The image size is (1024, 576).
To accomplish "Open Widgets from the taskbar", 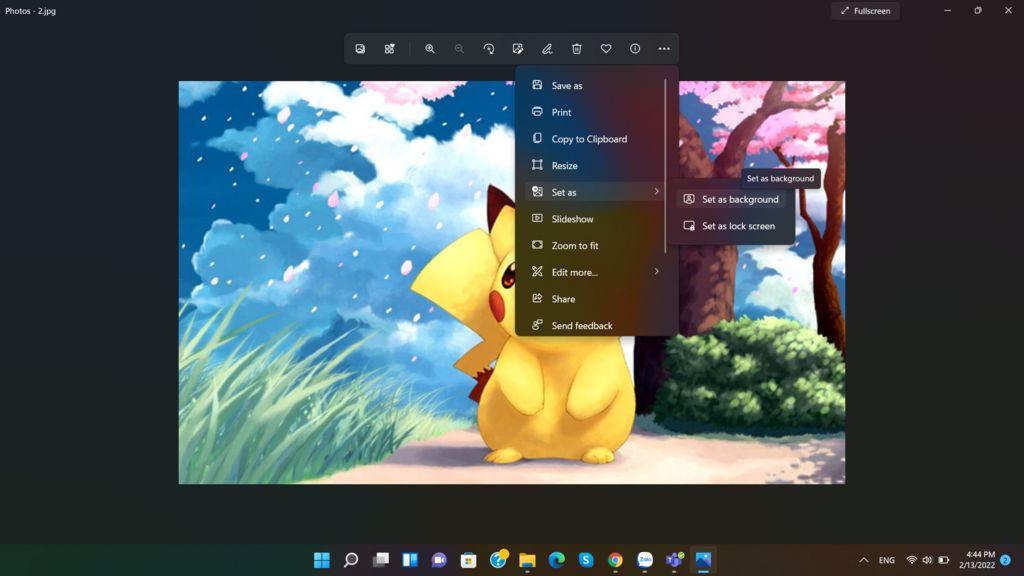I will [410, 560].
